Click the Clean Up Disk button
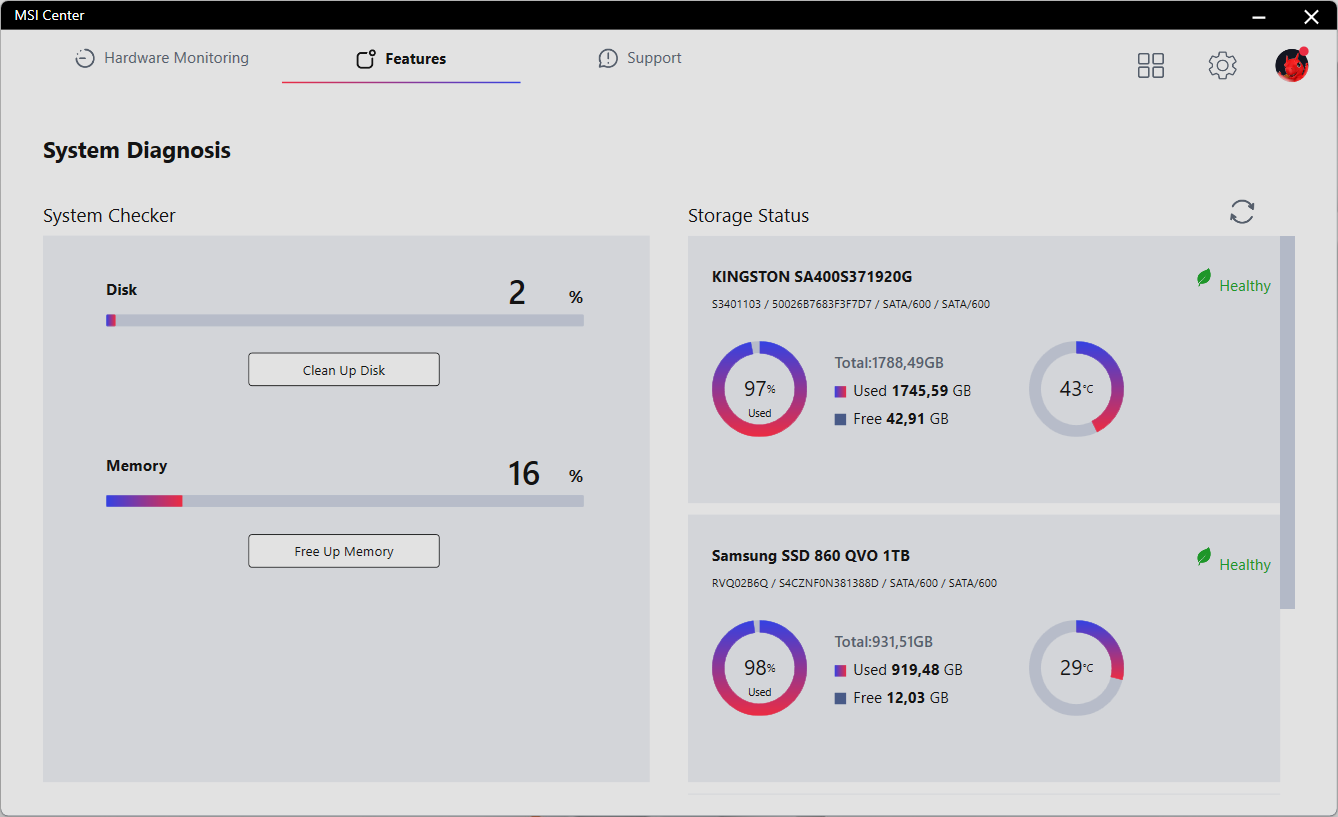1338x817 pixels. 344,370
